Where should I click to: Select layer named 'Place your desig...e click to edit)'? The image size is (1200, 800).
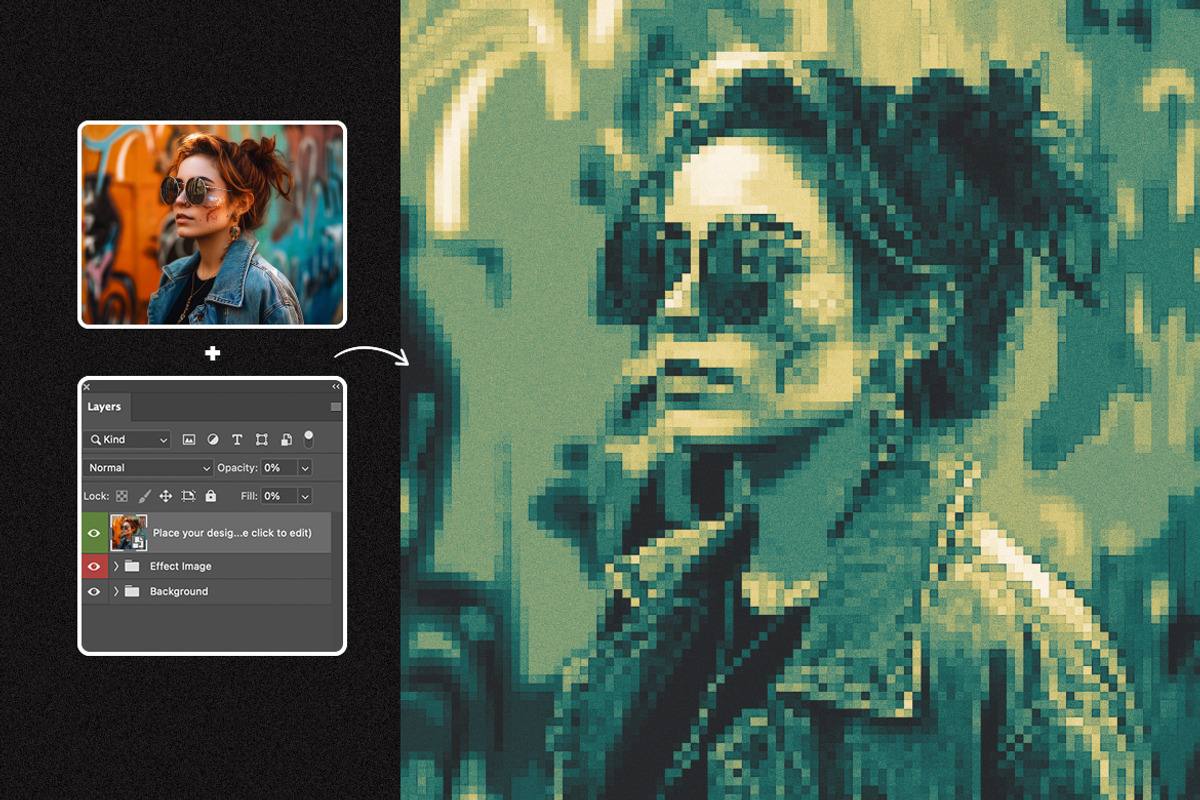click(232, 533)
